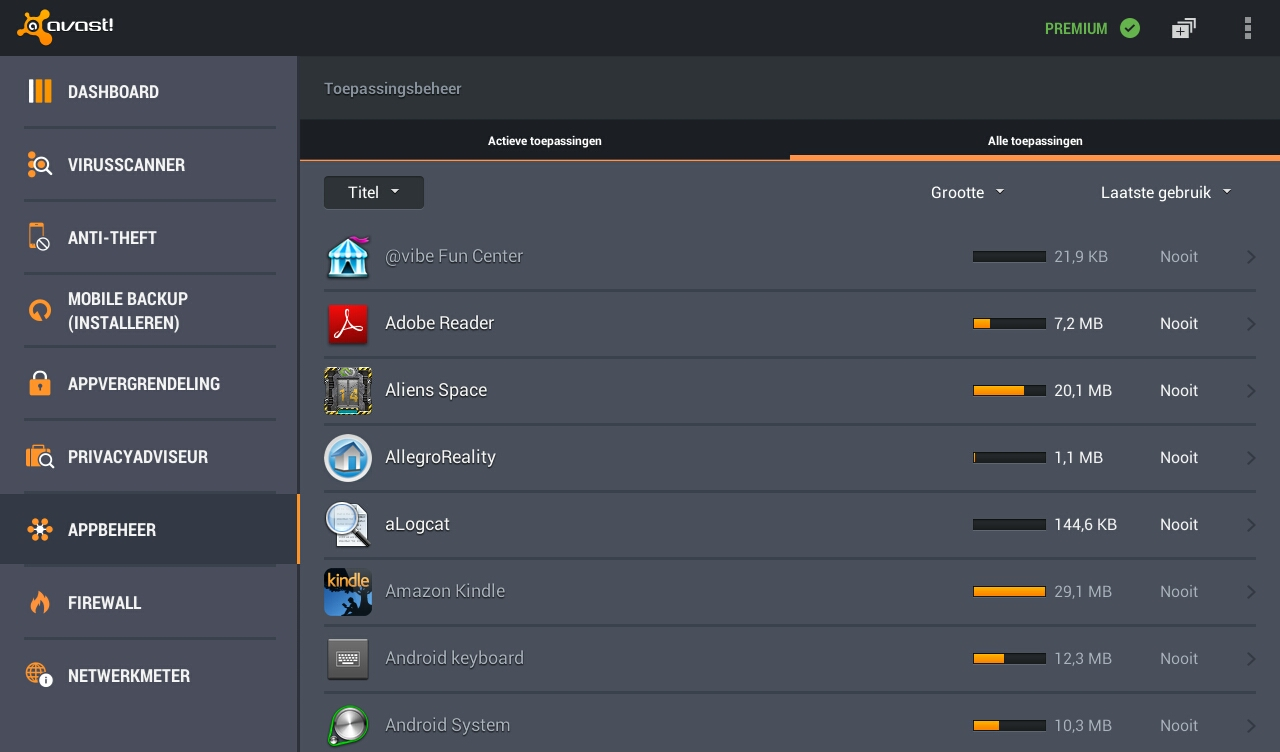Select the Amazon Kindle app name

pyautogui.click(x=445, y=591)
